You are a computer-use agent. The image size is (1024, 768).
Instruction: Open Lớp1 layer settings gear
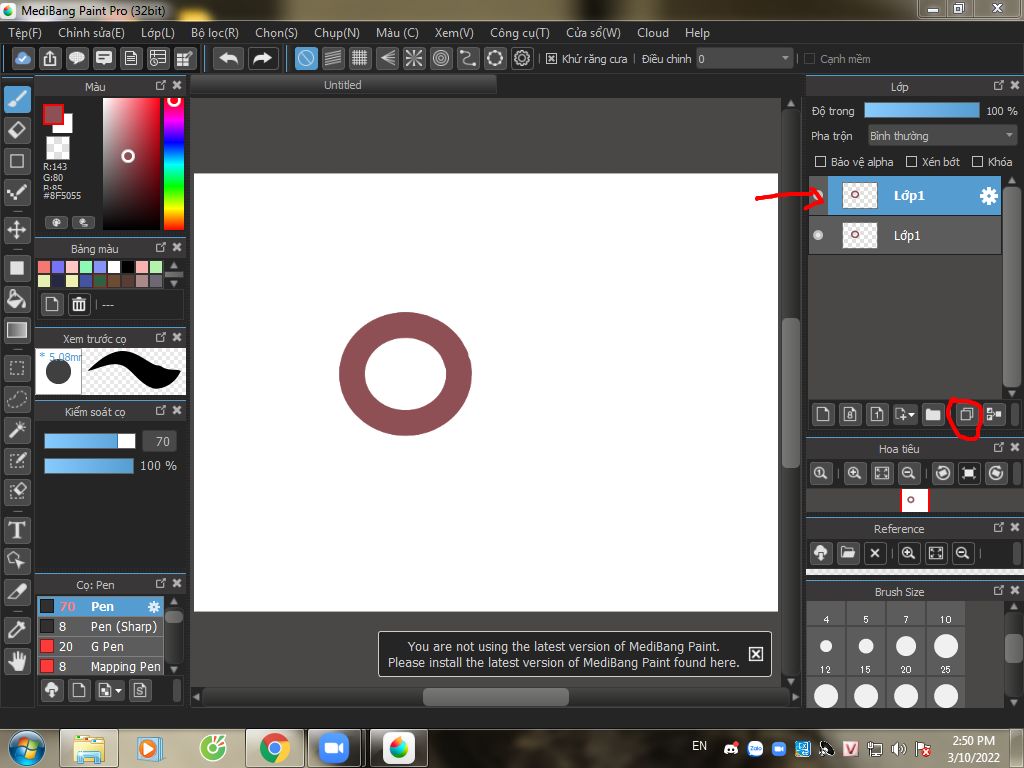pos(989,195)
